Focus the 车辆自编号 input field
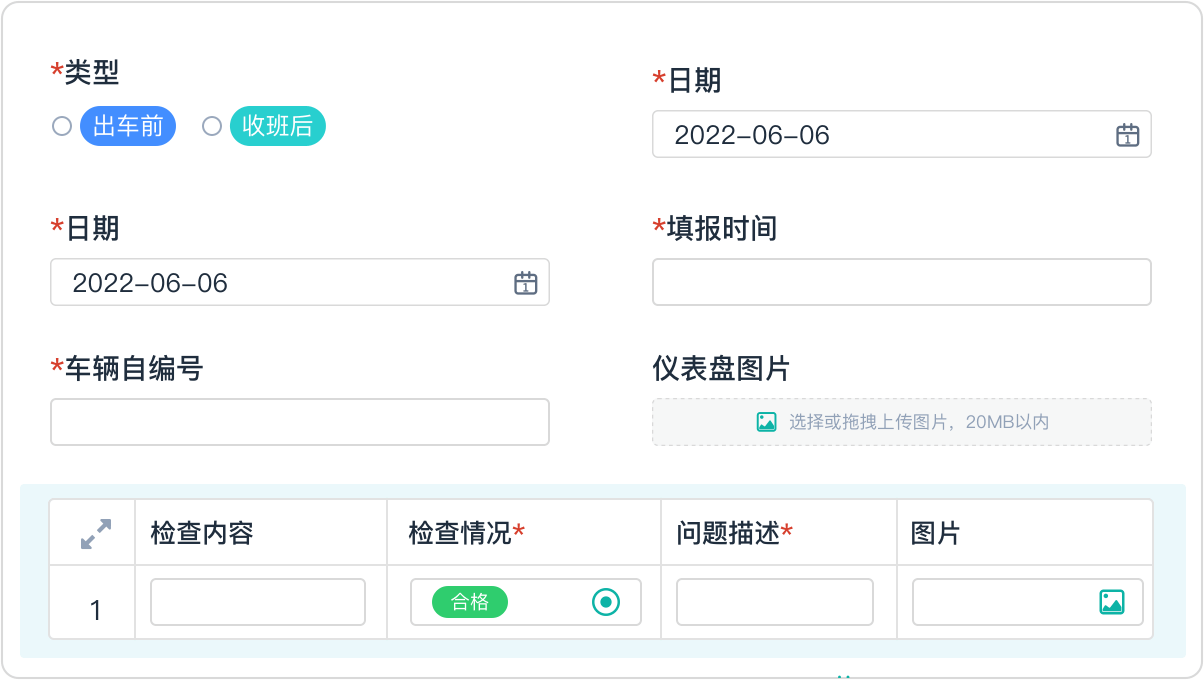Viewport: 1204px width, 680px height. pyautogui.click(x=299, y=422)
